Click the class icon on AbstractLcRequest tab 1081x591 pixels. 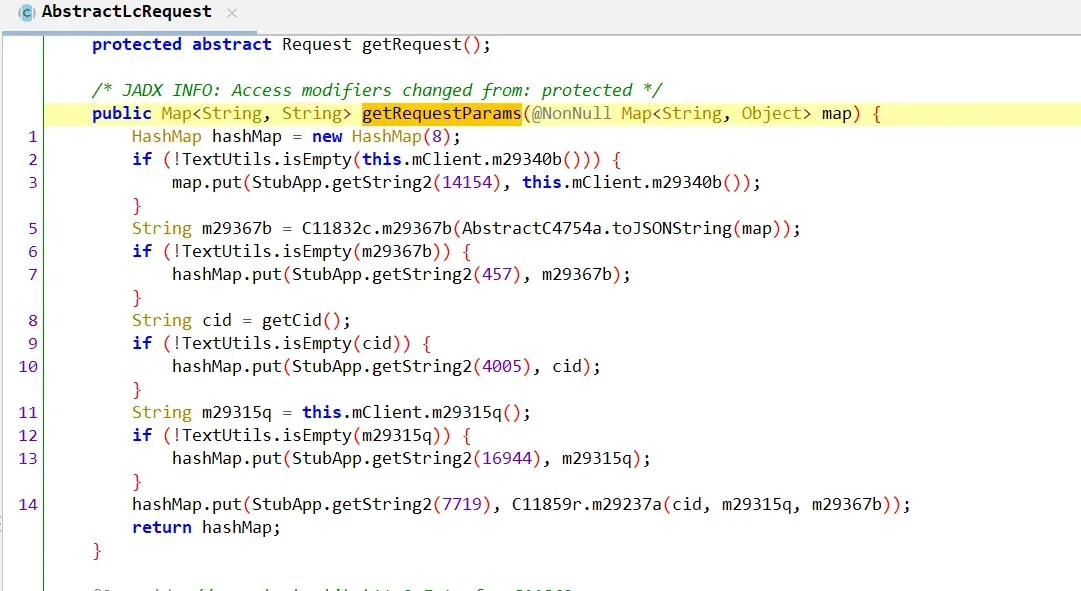pyautogui.click(x=26, y=12)
